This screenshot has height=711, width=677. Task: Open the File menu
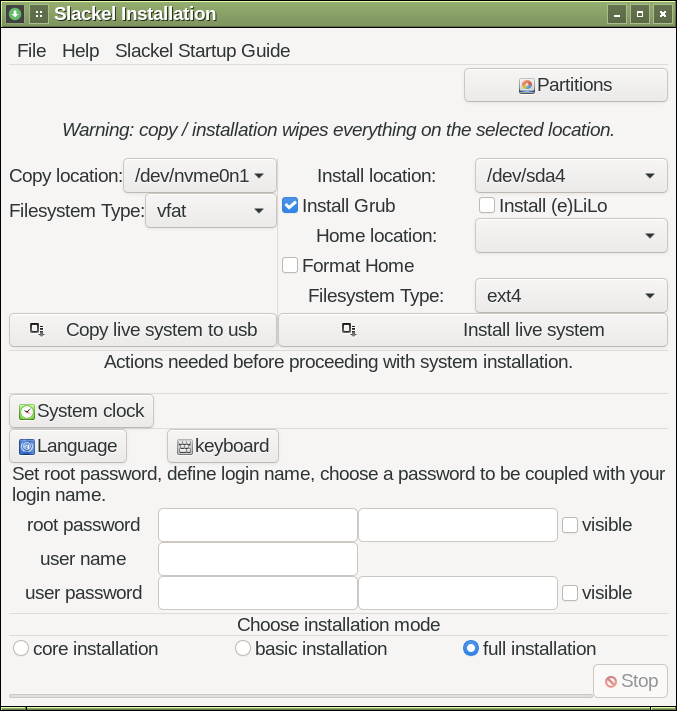click(31, 51)
